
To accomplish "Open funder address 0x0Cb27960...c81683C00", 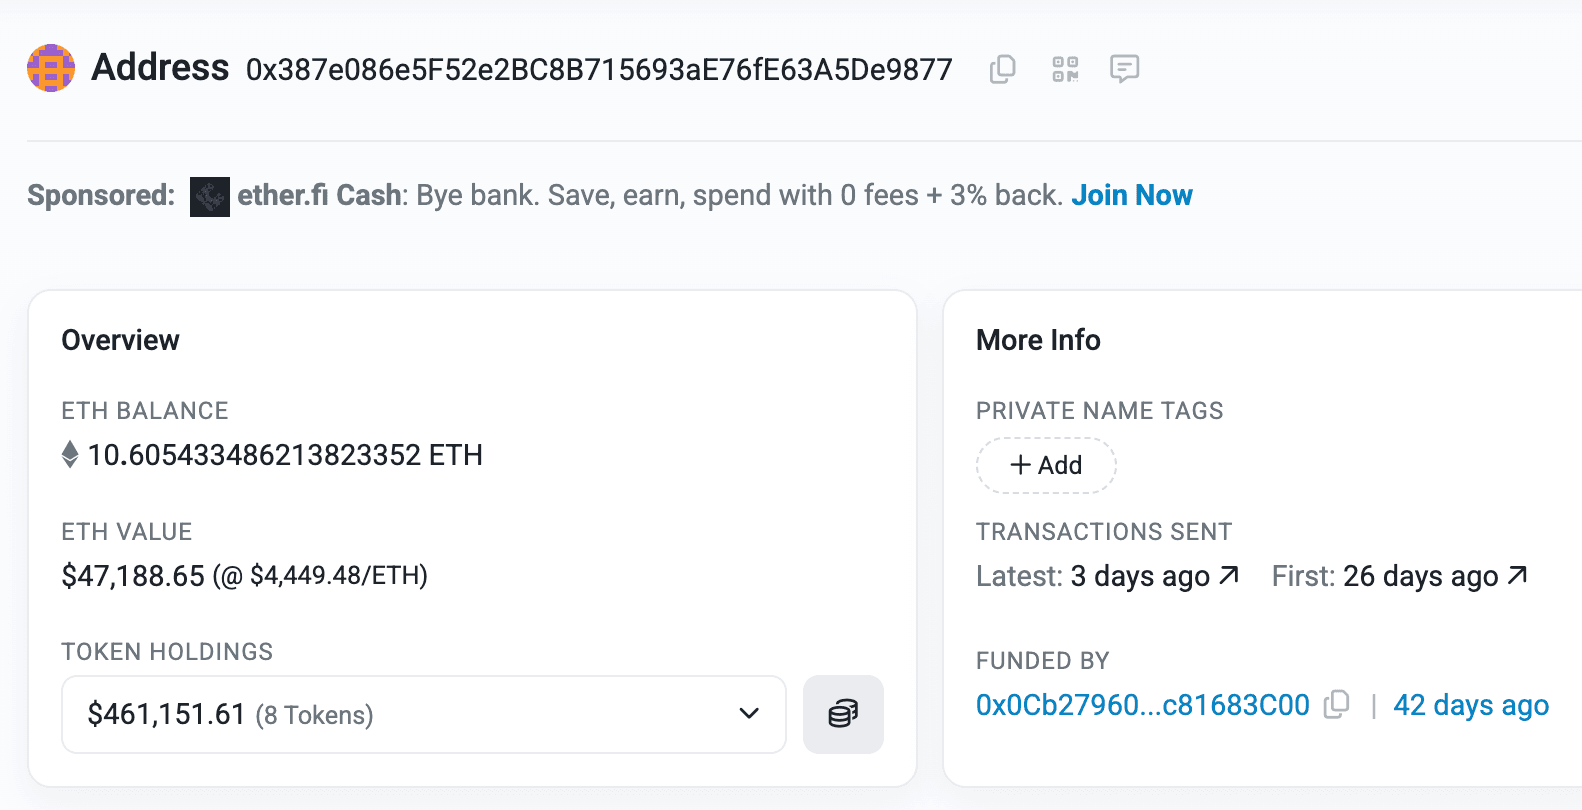I will point(1143,705).
